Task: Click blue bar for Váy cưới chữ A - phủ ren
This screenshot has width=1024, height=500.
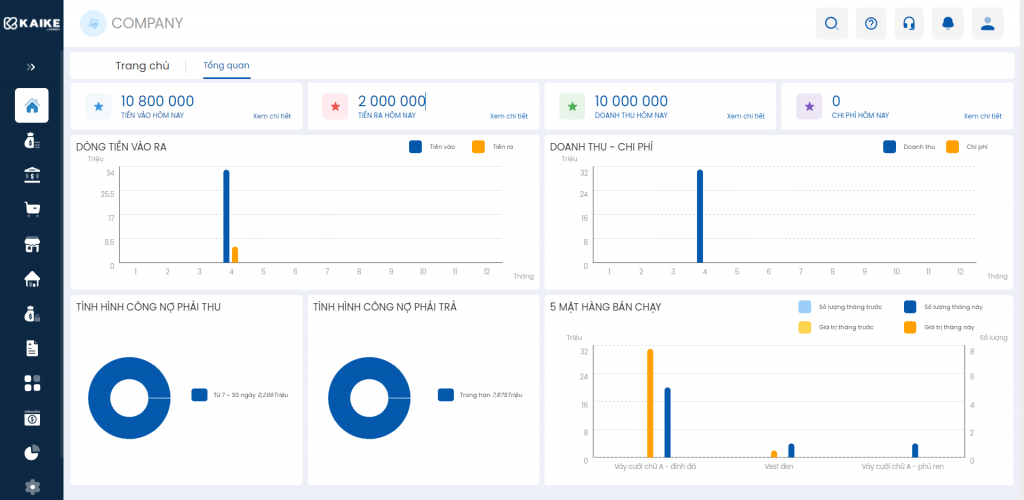Action: tap(915, 451)
